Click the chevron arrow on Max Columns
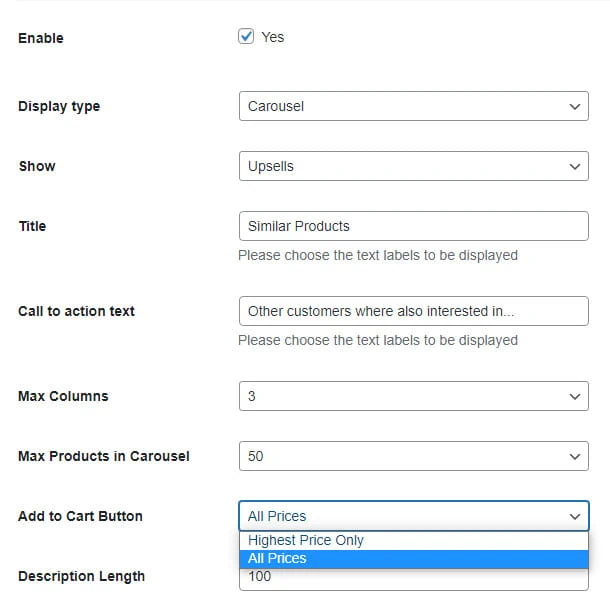The width and height of the screenshot is (610, 602). [x=574, y=396]
